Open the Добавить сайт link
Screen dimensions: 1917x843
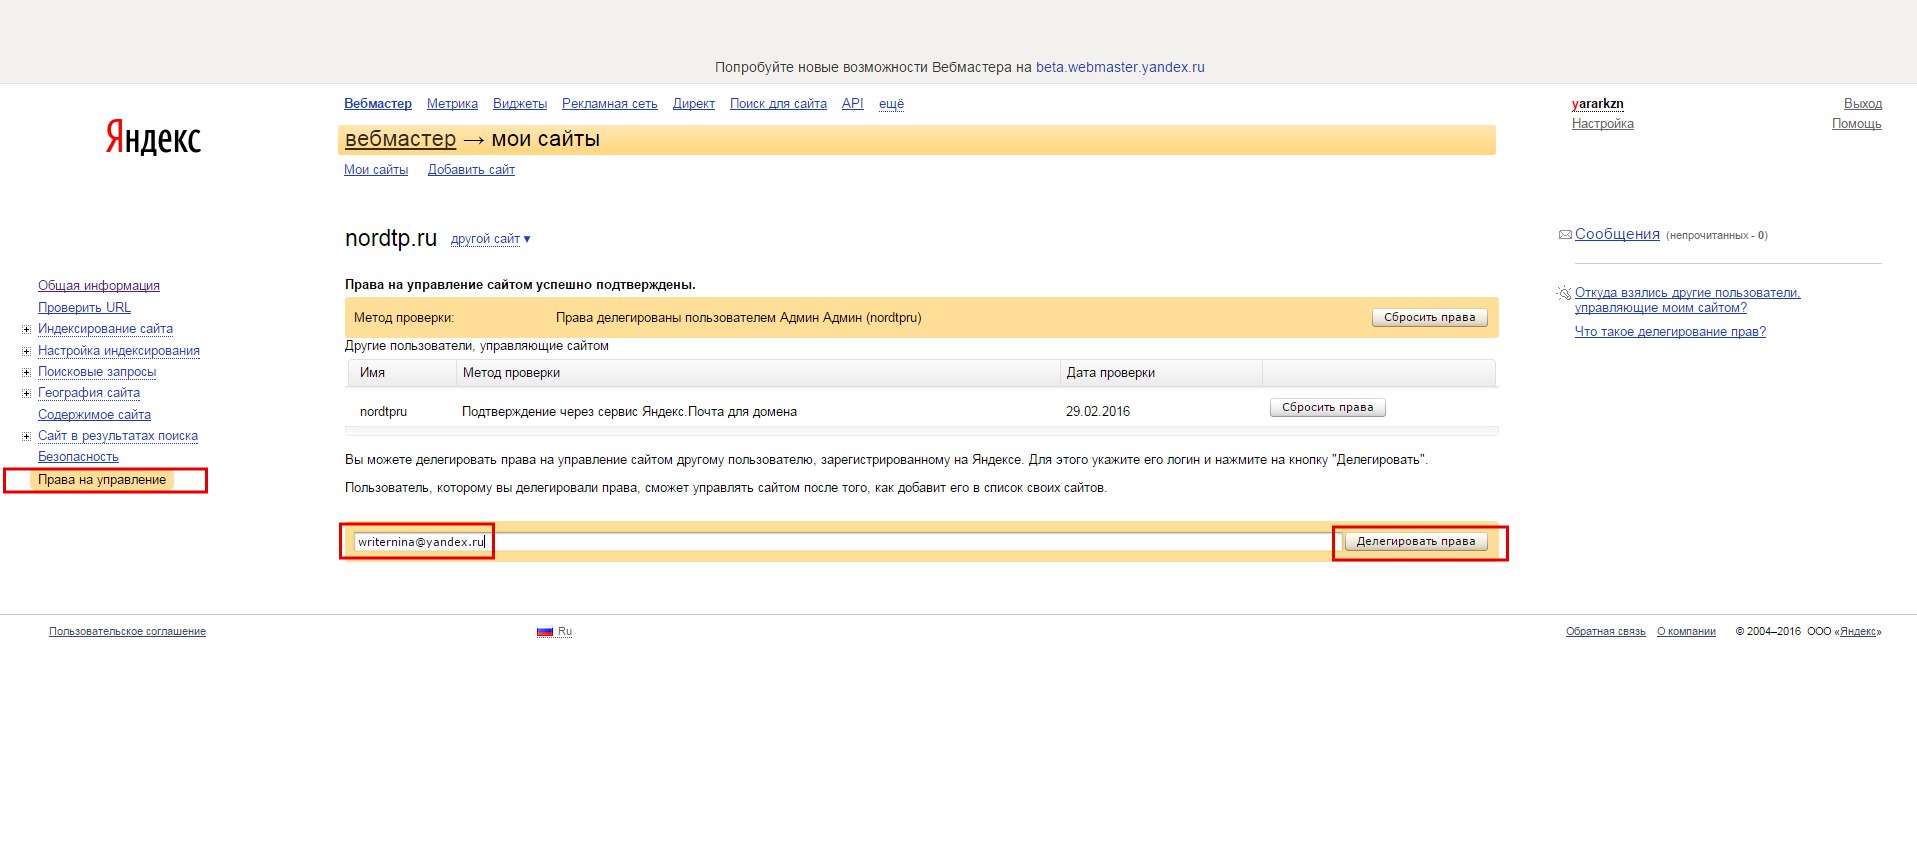(471, 170)
